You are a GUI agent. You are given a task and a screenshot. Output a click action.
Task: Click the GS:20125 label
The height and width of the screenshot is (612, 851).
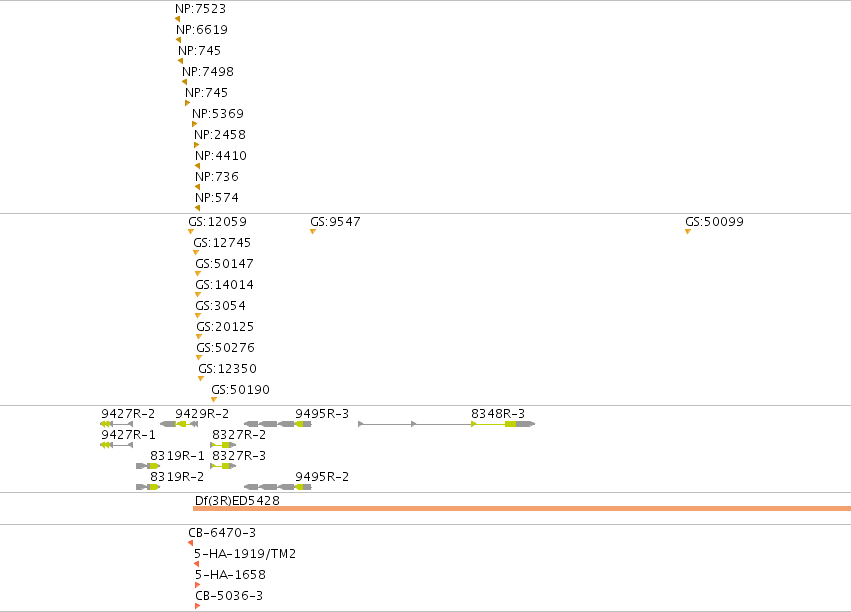point(225,327)
